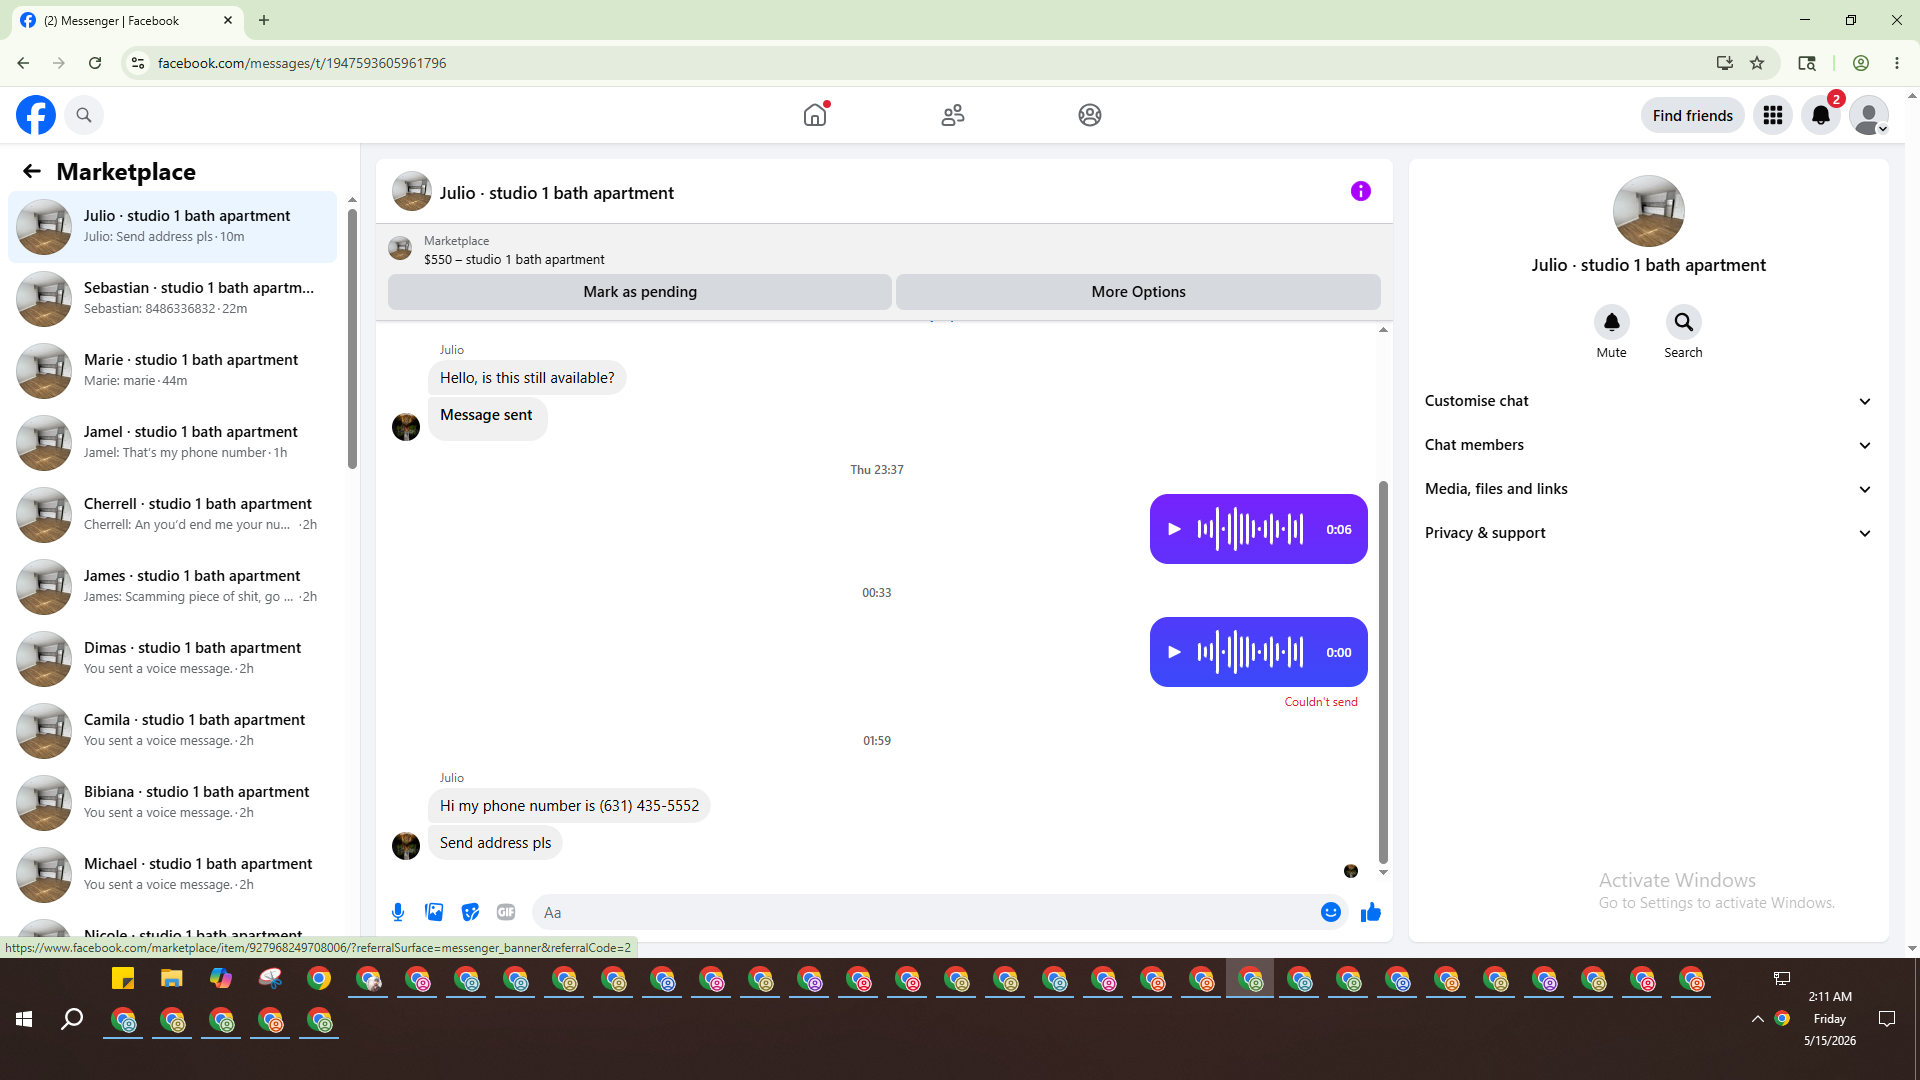The height and width of the screenshot is (1080, 1920).
Task: Open Windows taskbar search
Action: click(72, 1019)
